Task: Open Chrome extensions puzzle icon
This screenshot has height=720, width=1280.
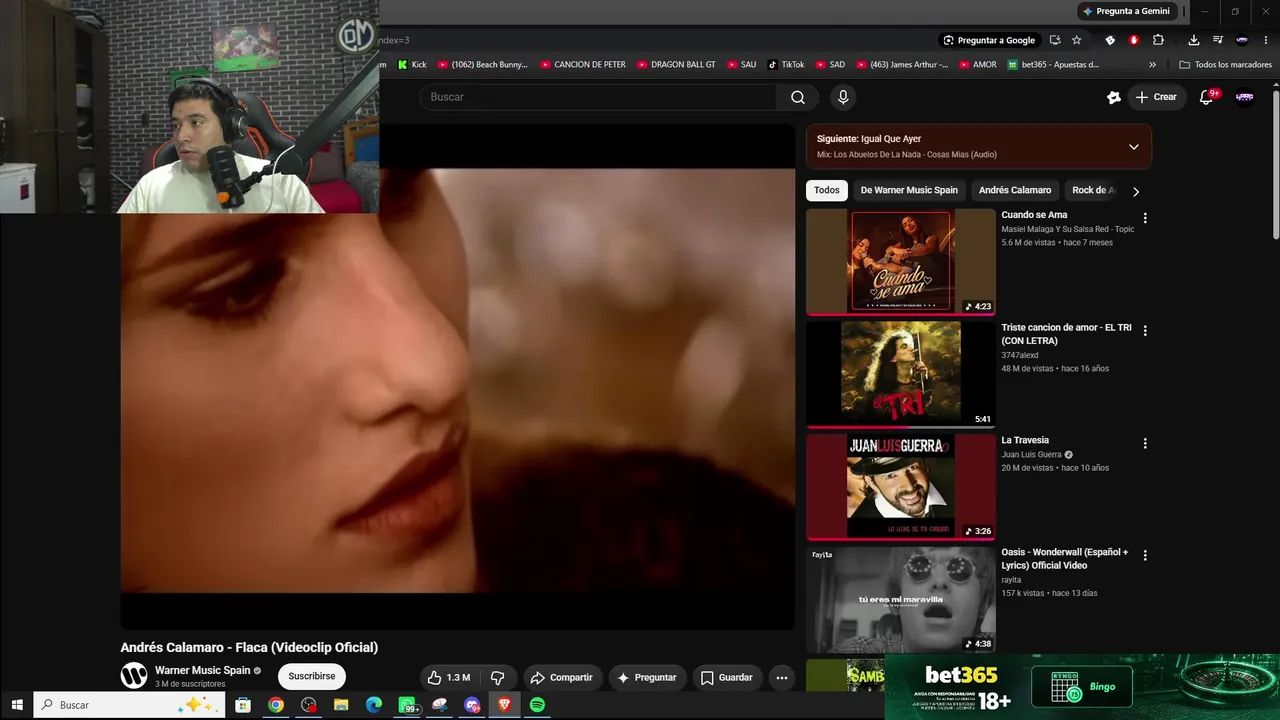Action: [x=1158, y=40]
